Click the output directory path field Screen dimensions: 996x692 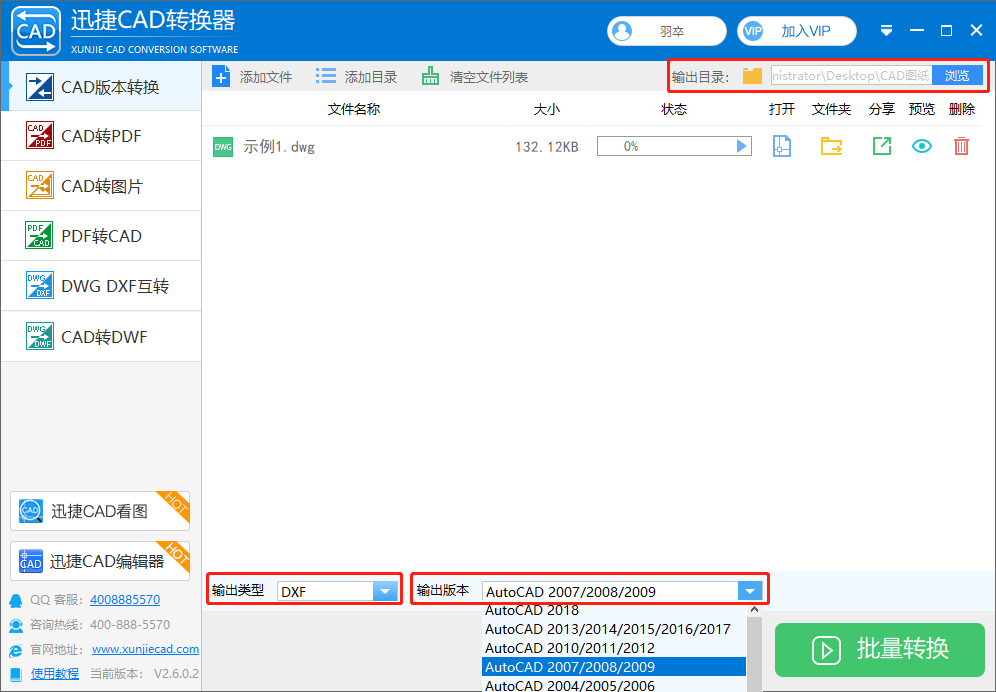[851, 76]
